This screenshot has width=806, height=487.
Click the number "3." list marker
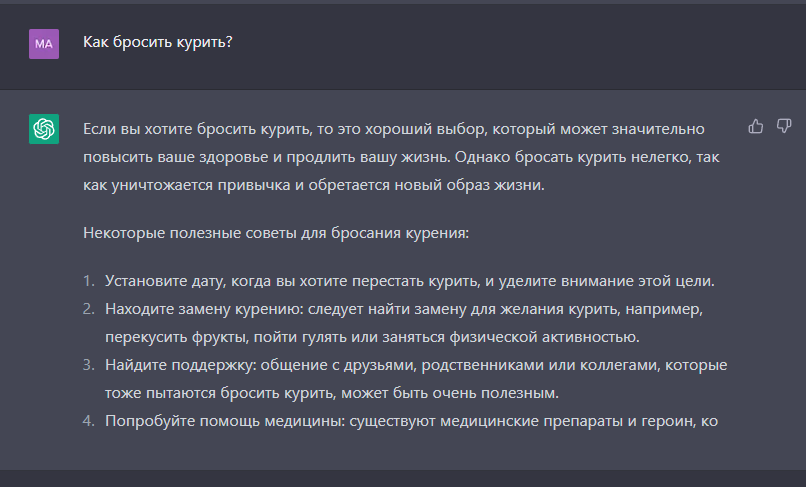[x=89, y=364]
